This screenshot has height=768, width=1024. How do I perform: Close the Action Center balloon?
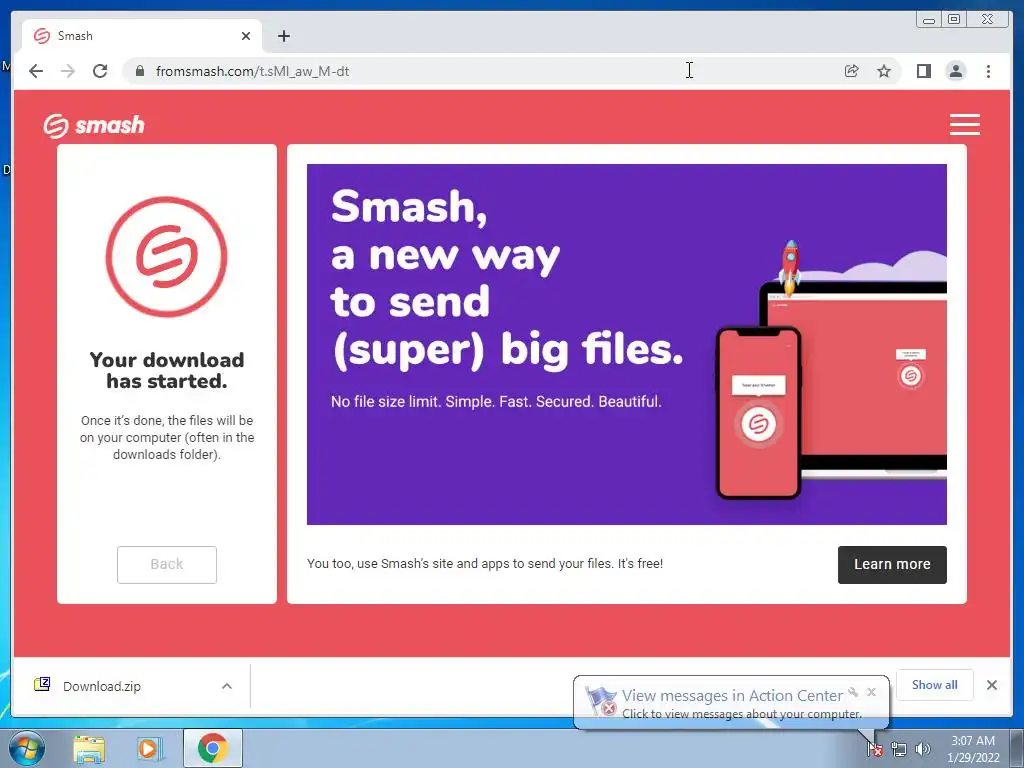point(871,692)
